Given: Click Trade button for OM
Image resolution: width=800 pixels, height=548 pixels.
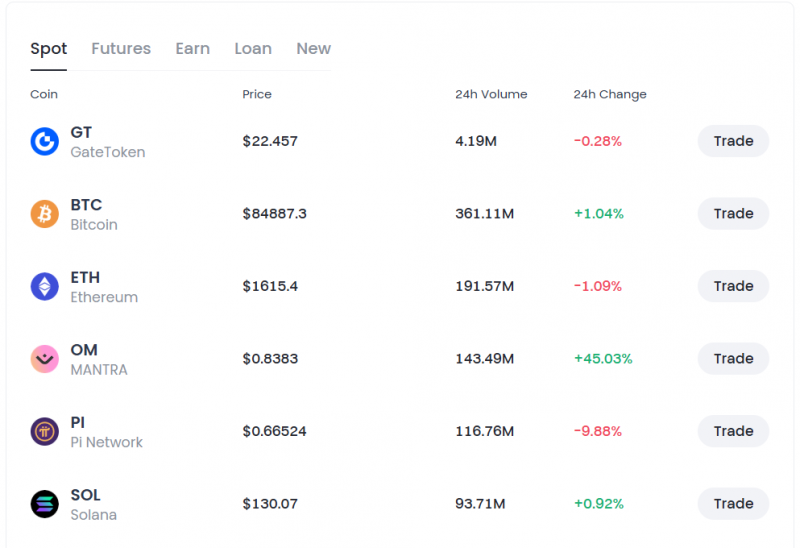Looking at the screenshot, I should click(733, 358).
